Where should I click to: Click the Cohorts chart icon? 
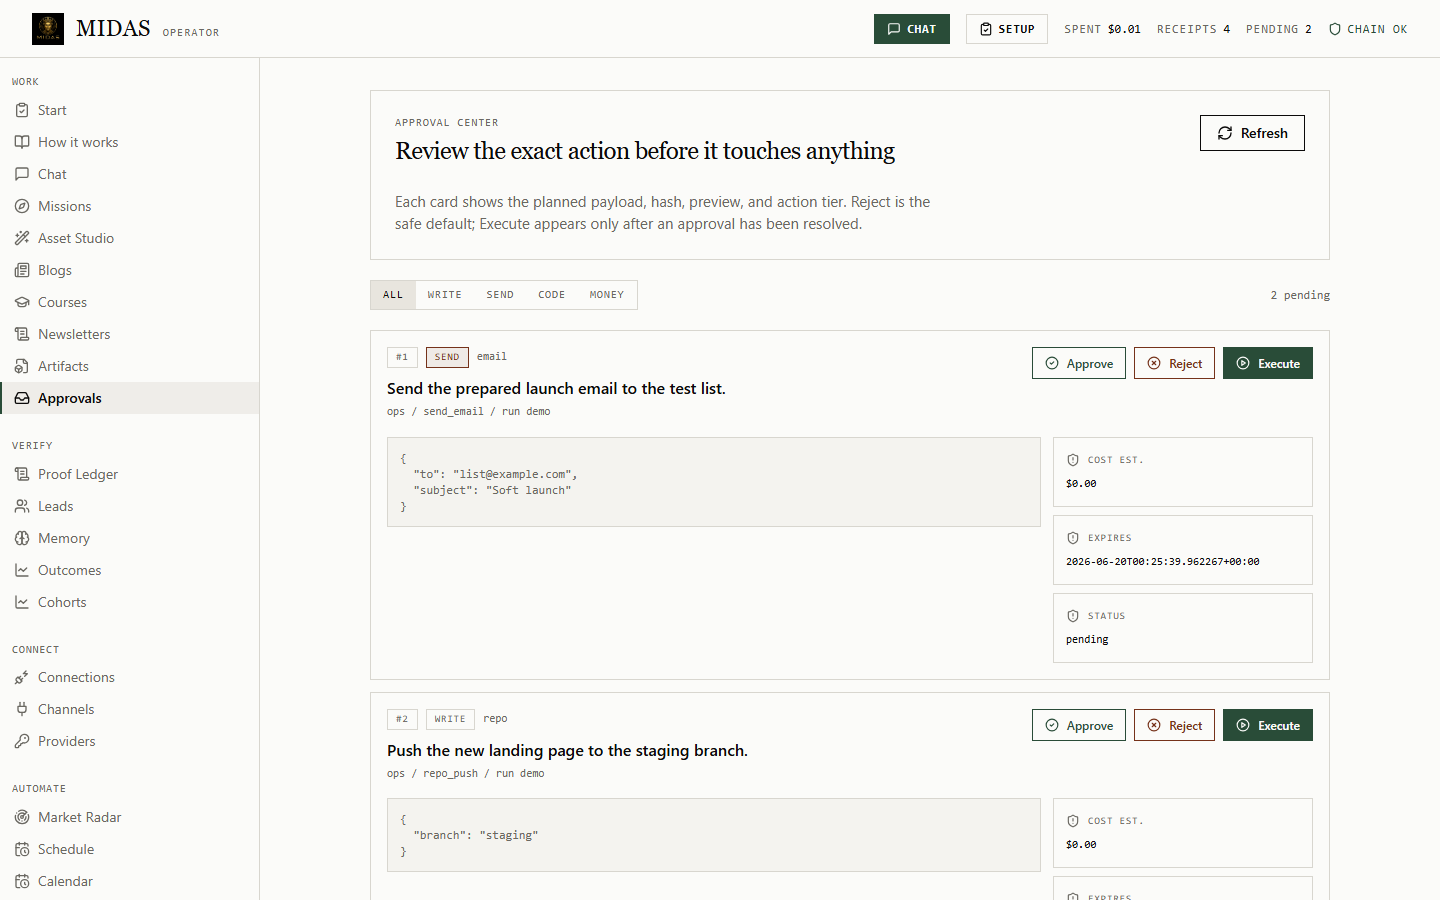point(22,602)
